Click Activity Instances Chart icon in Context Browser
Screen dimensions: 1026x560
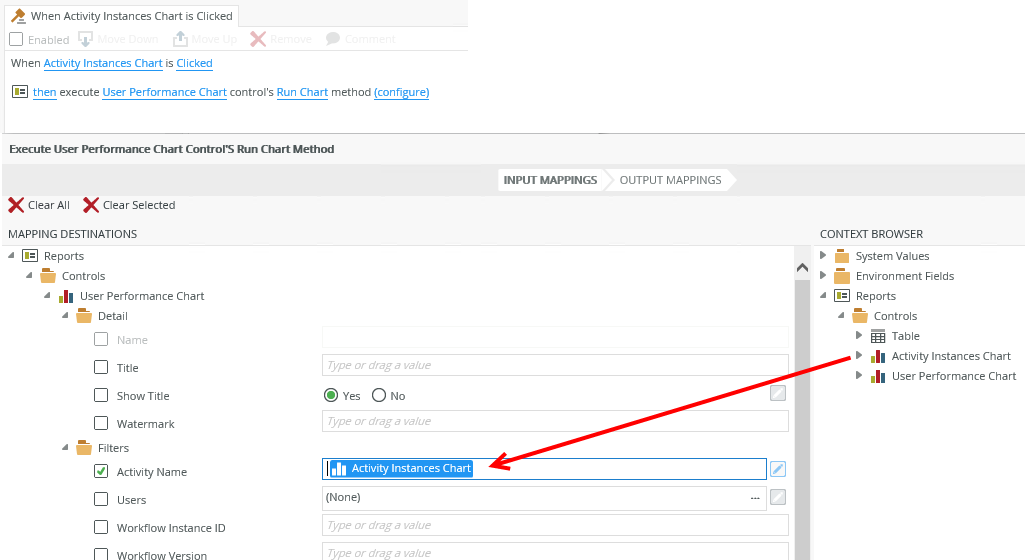click(x=877, y=356)
